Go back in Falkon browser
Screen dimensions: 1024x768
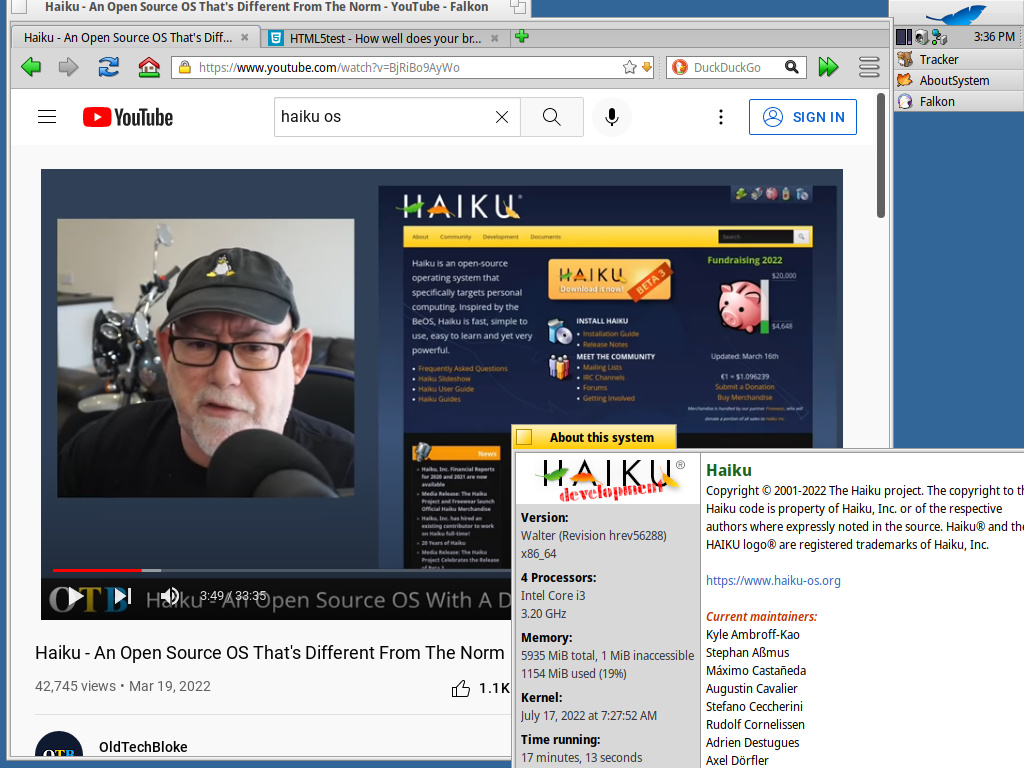click(x=31, y=67)
